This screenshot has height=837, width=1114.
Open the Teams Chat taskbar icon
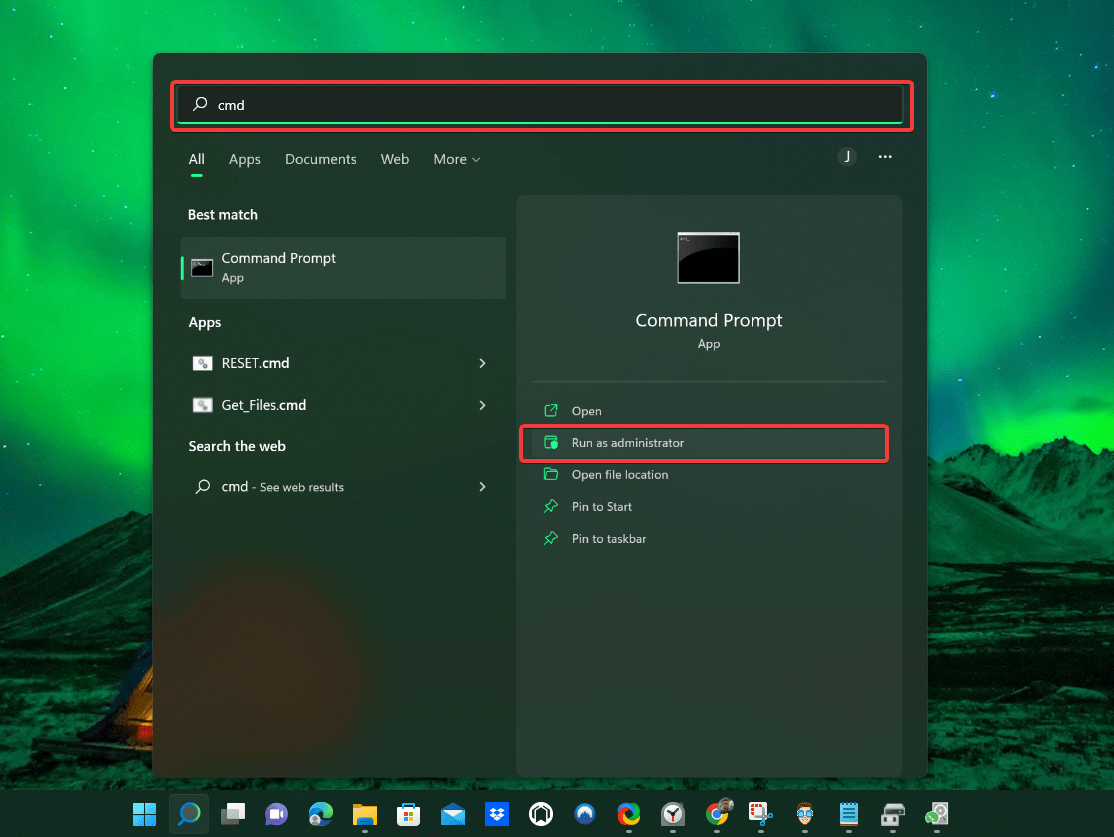276,814
